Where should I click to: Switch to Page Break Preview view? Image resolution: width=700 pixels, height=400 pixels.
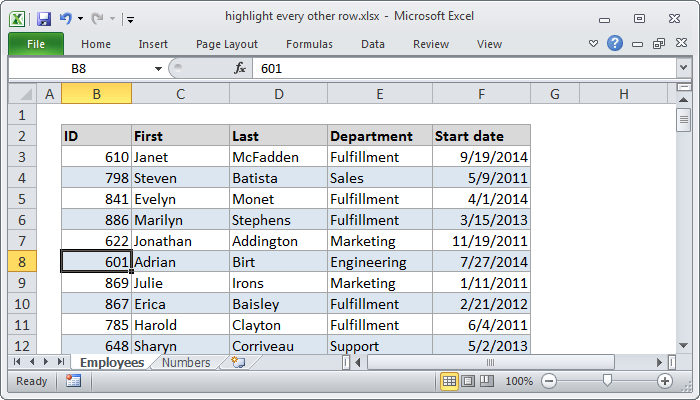point(487,381)
